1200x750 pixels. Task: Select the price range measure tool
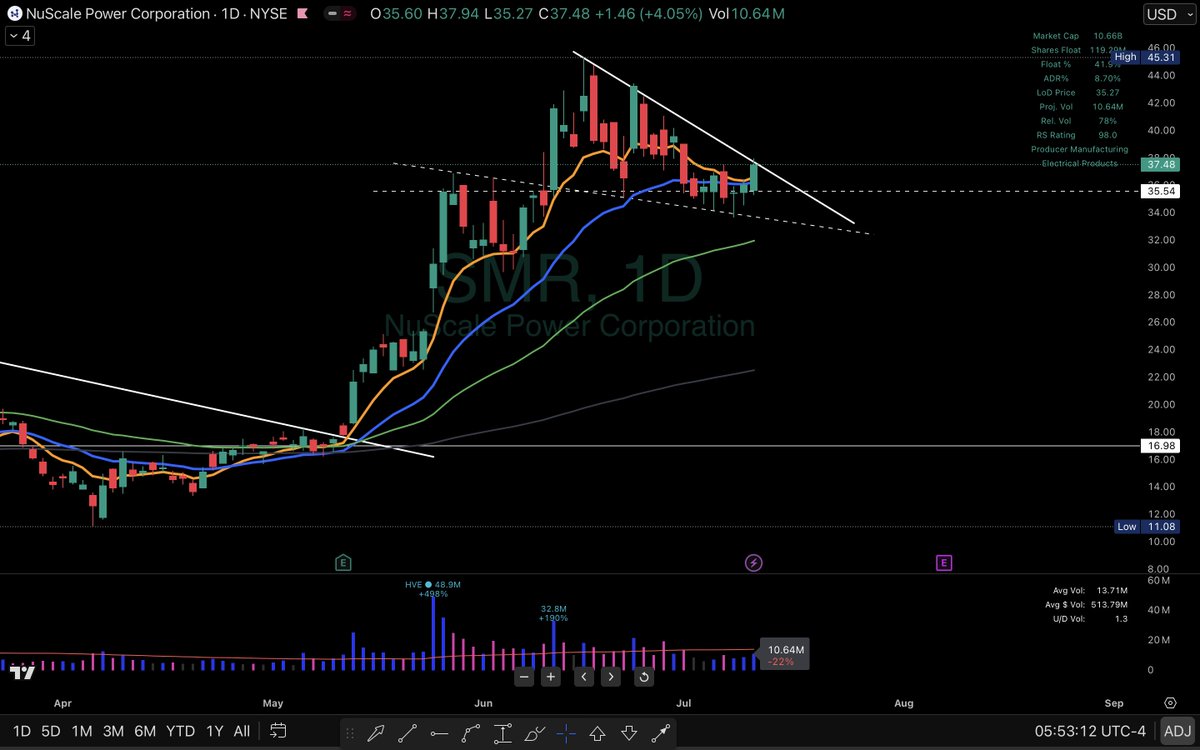(503, 732)
